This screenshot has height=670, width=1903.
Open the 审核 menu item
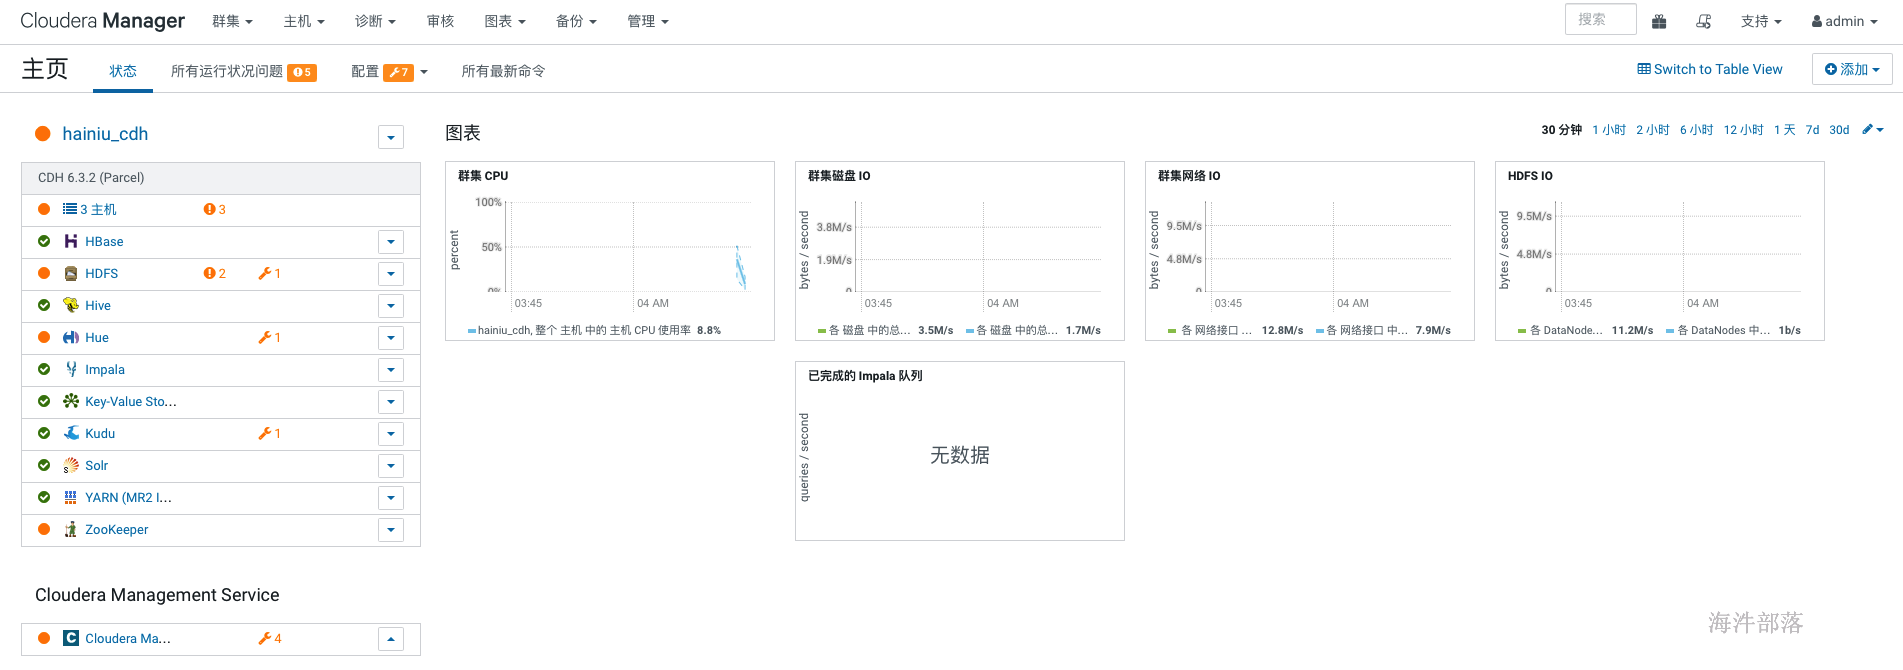(x=440, y=21)
